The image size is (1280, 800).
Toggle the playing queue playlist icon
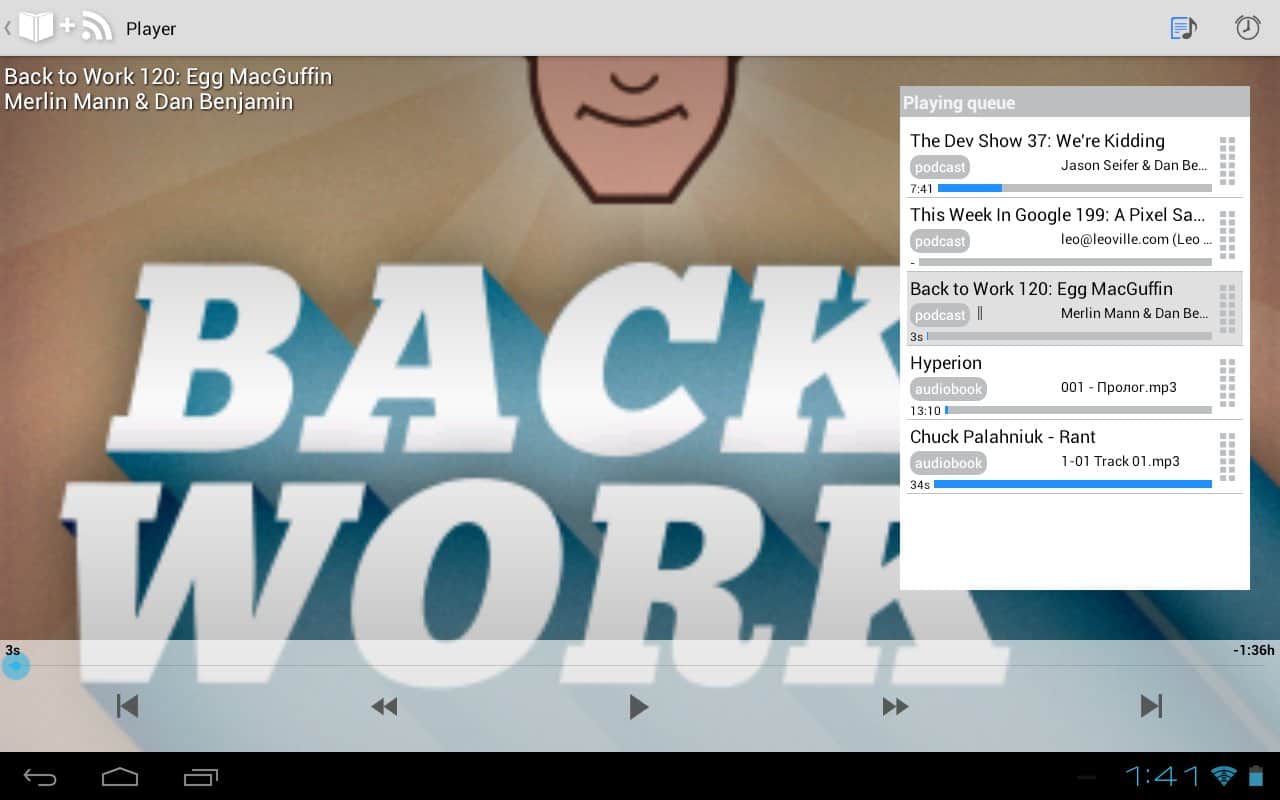click(x=1183, y=28)
